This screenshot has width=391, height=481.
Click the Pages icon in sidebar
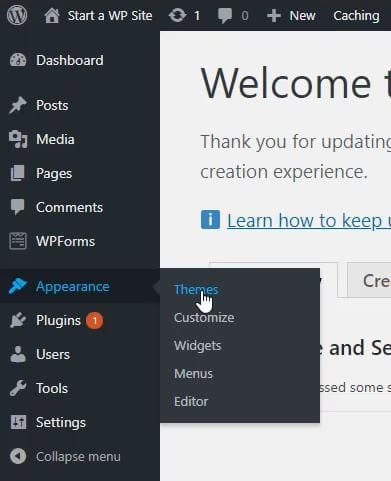[x=18, y=173]
